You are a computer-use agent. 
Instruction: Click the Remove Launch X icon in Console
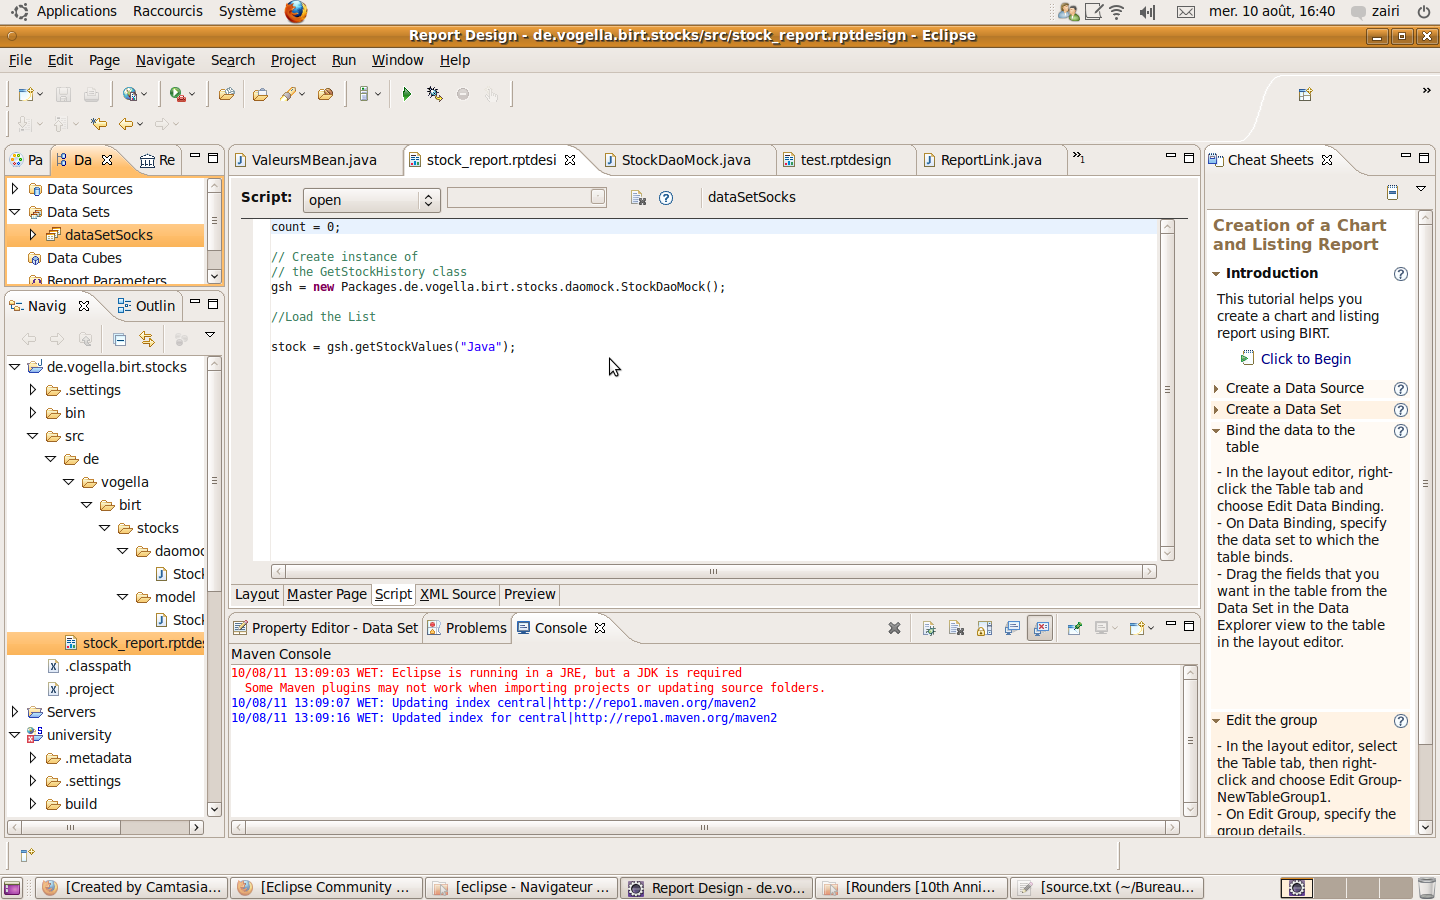pos(894,628)
